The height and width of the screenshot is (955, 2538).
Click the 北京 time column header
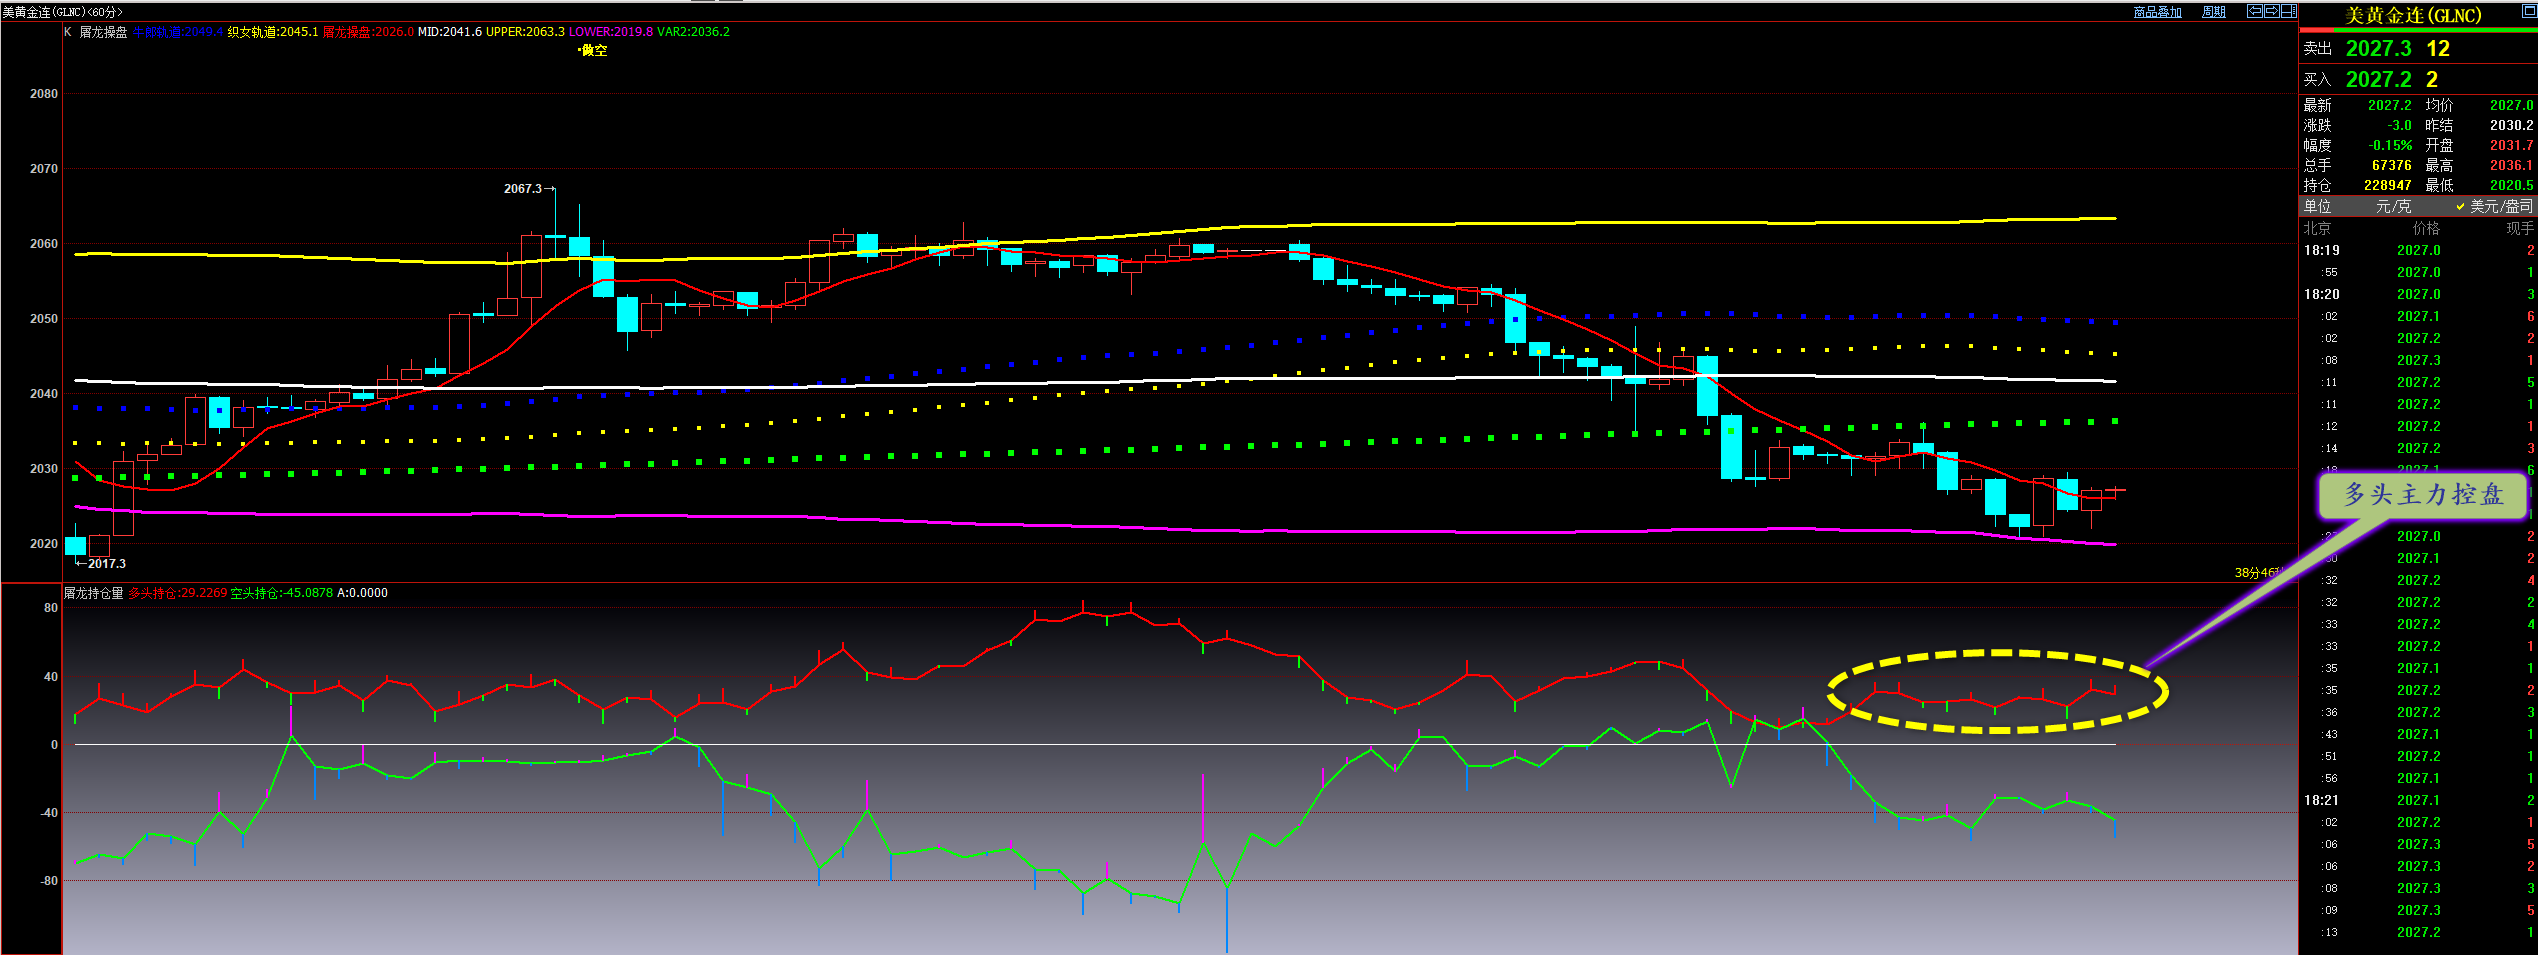point(2317,228)
